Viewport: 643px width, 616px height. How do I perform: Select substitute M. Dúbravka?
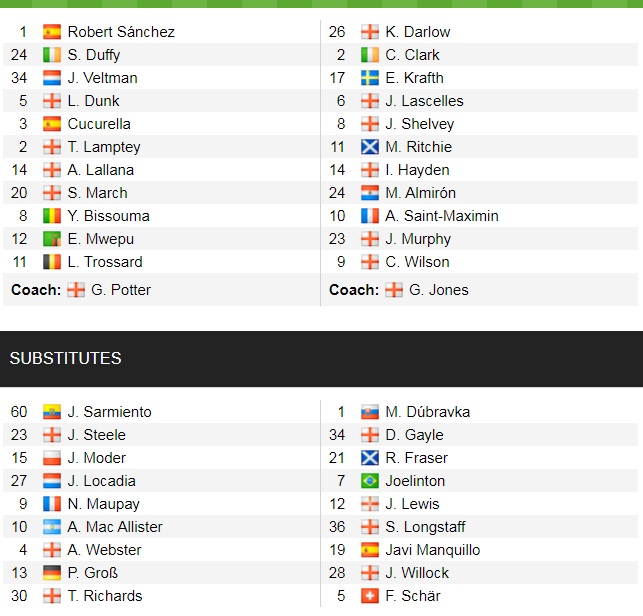click(x=427, y=412)
